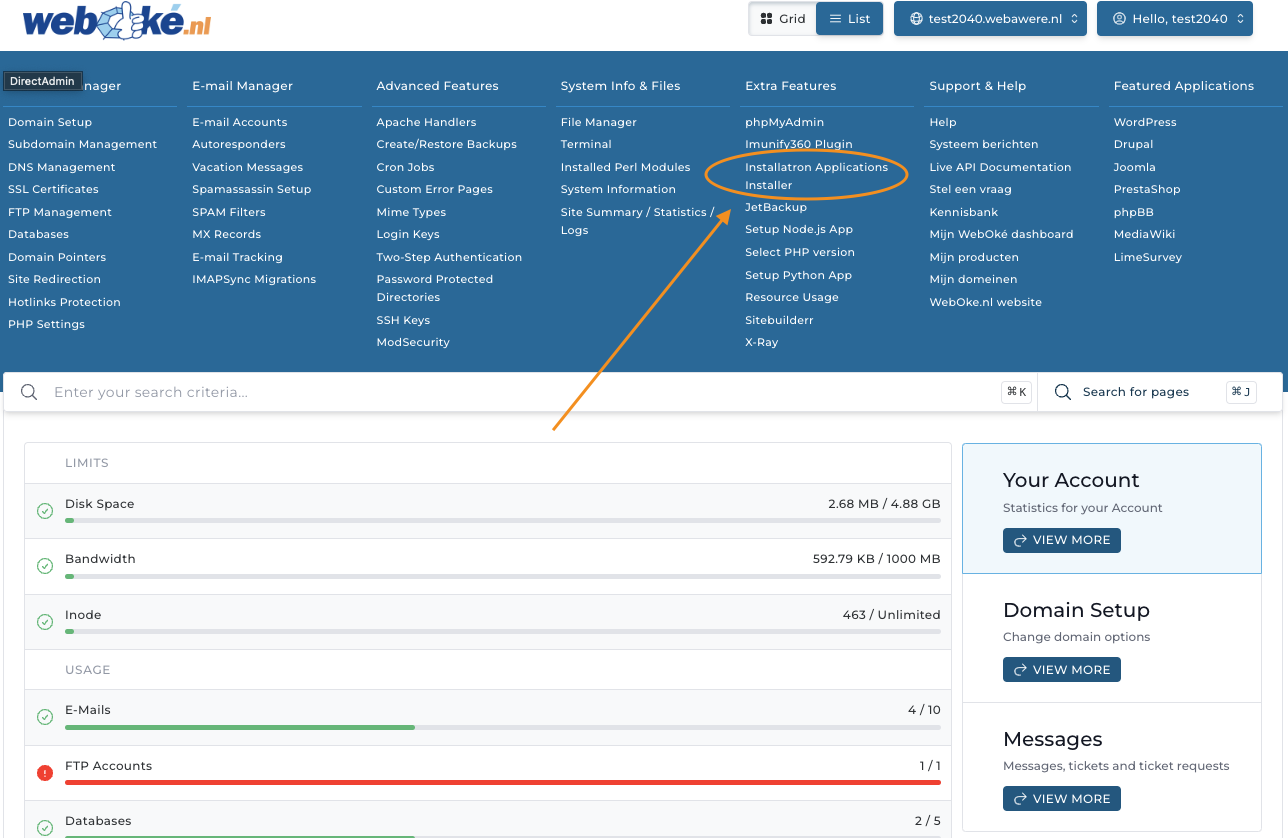Click the green check icon beside Bandwidth

coord(45,566)
